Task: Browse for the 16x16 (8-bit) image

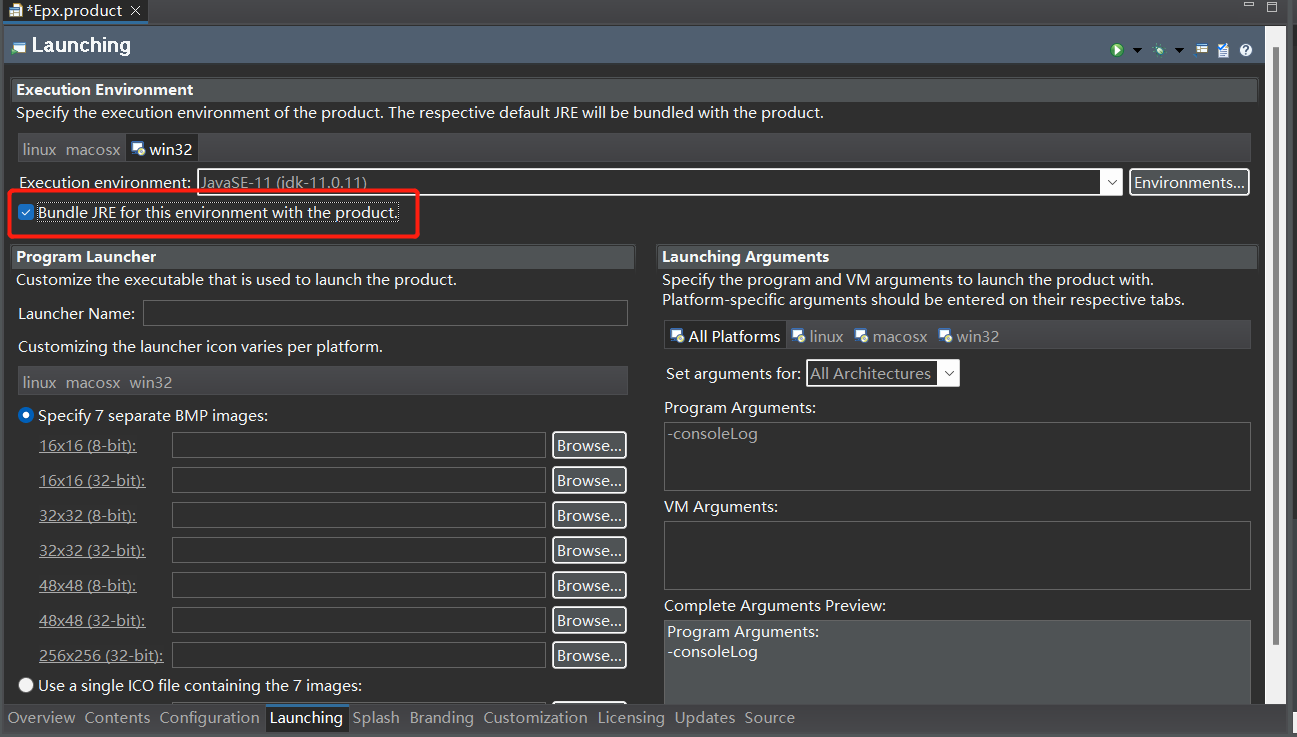Action: pyautogui.click(x=589, y=446)
